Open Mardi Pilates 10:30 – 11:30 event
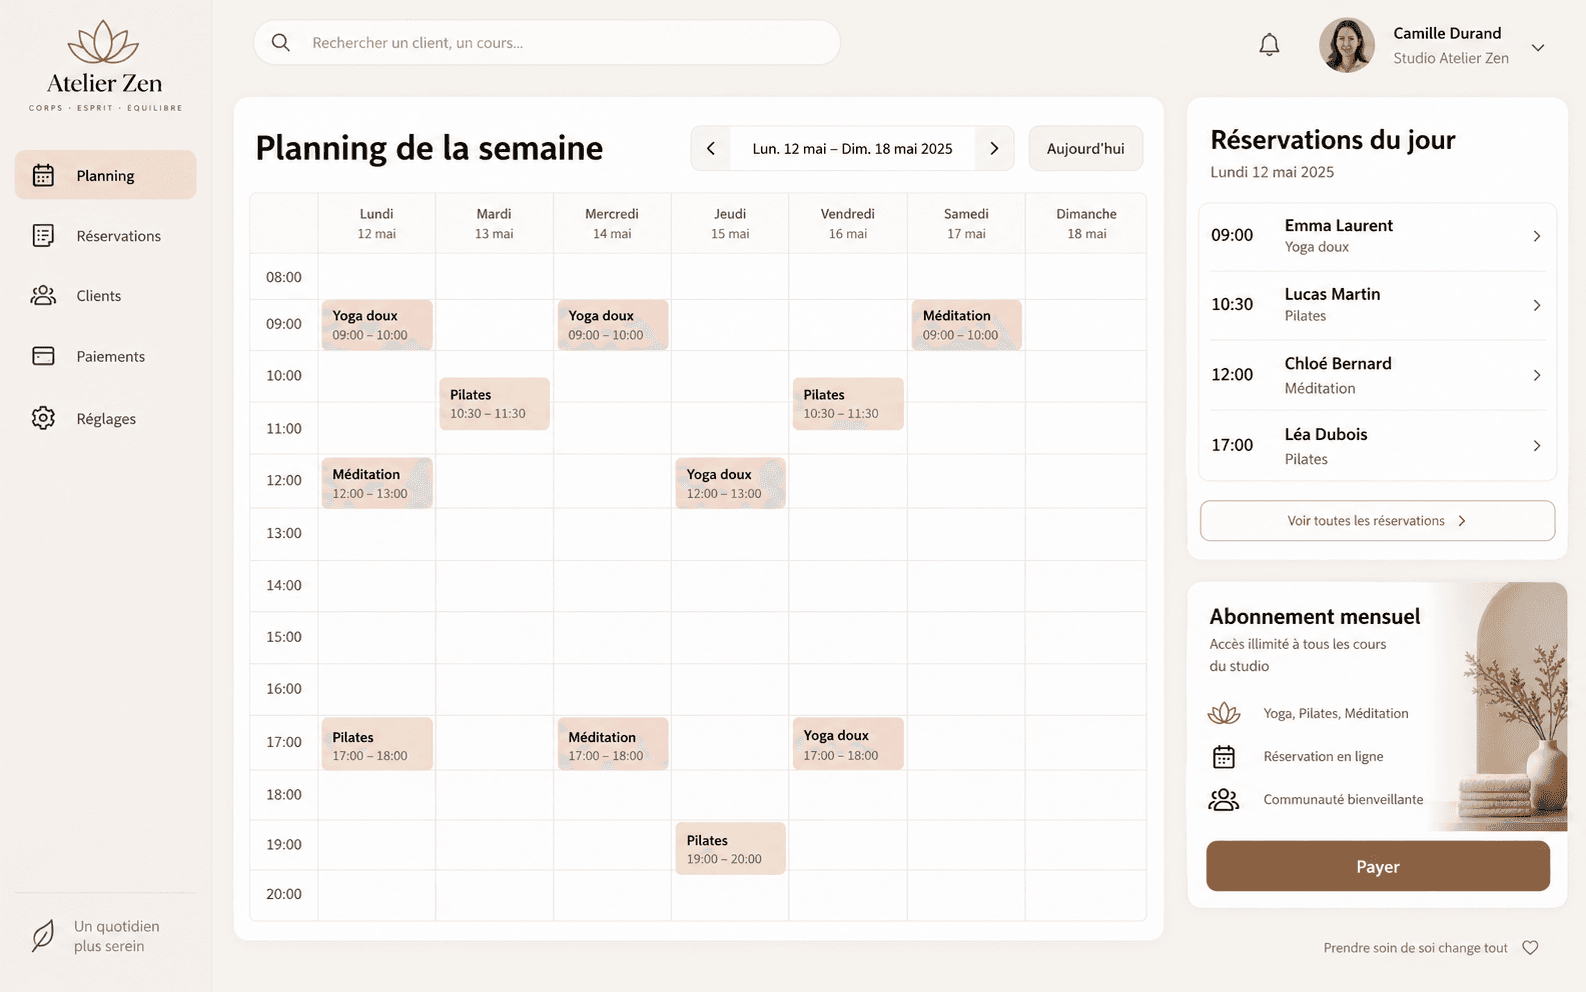This screenshot has width=1586, height=992. point(494,404)
